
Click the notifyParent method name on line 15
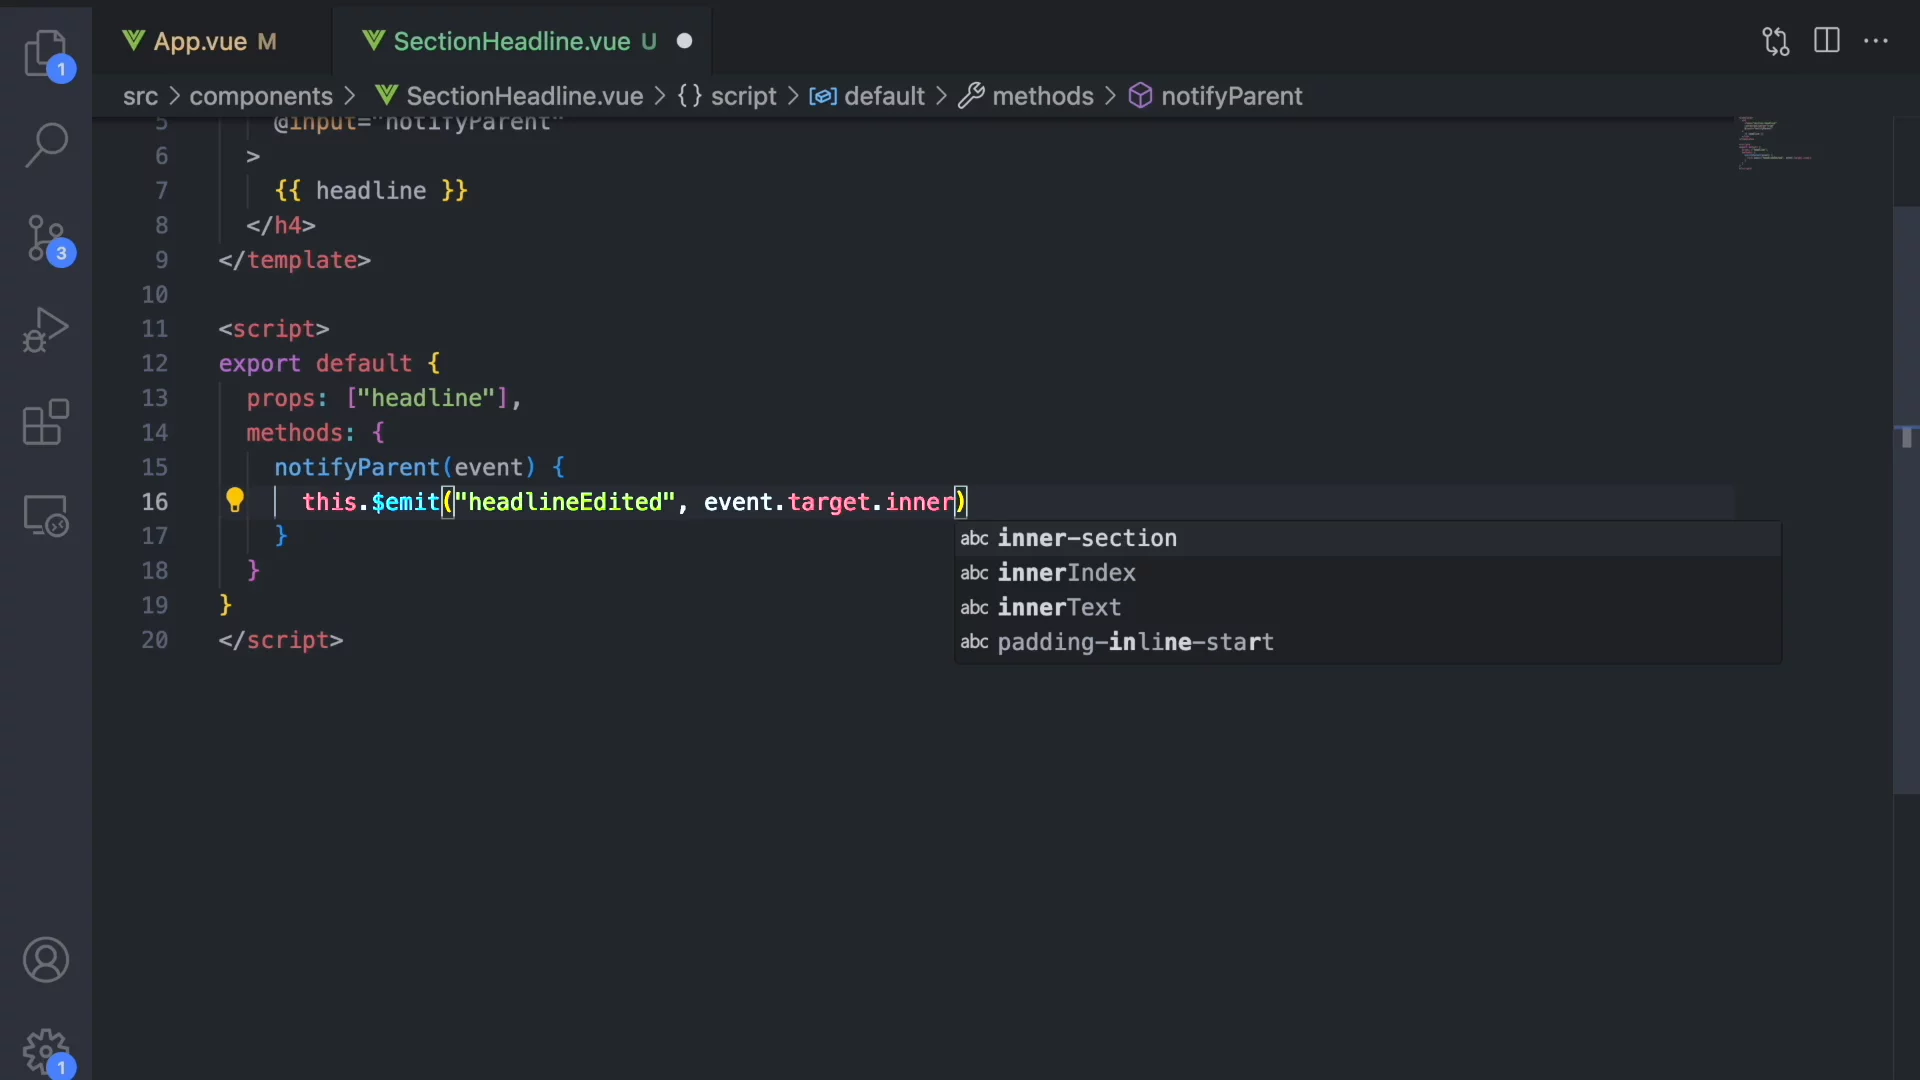pyautogui.click(x=357, y=467)
